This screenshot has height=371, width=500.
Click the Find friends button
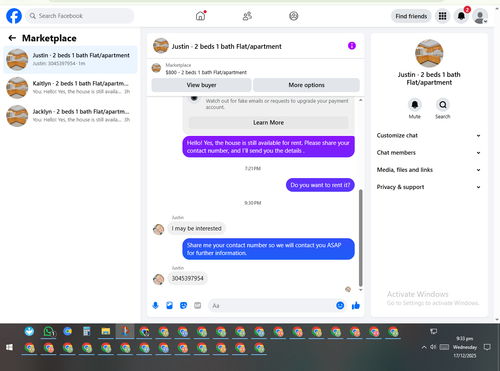[411, 16]
